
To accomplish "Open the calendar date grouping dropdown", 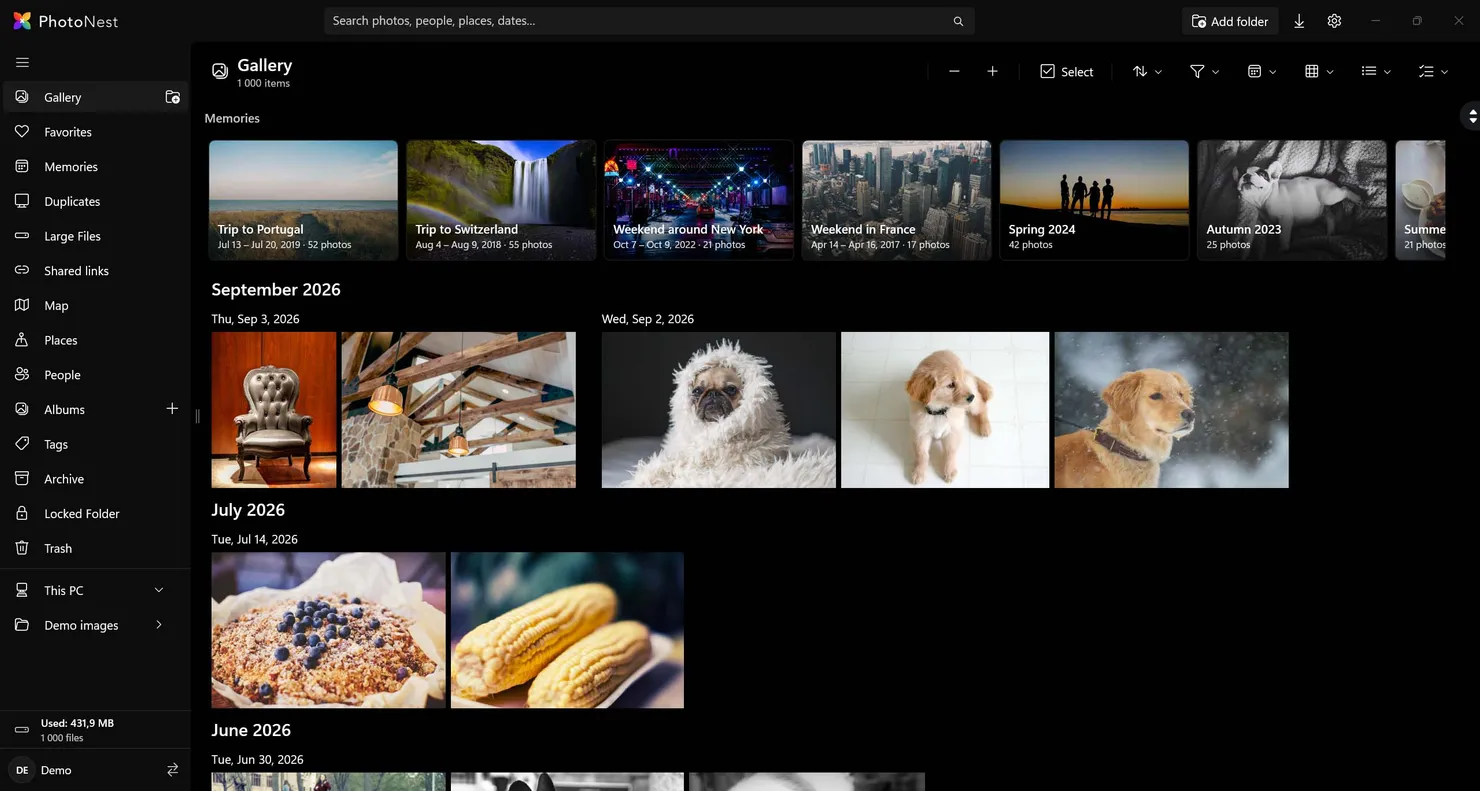I will (x=1261, y=71).
